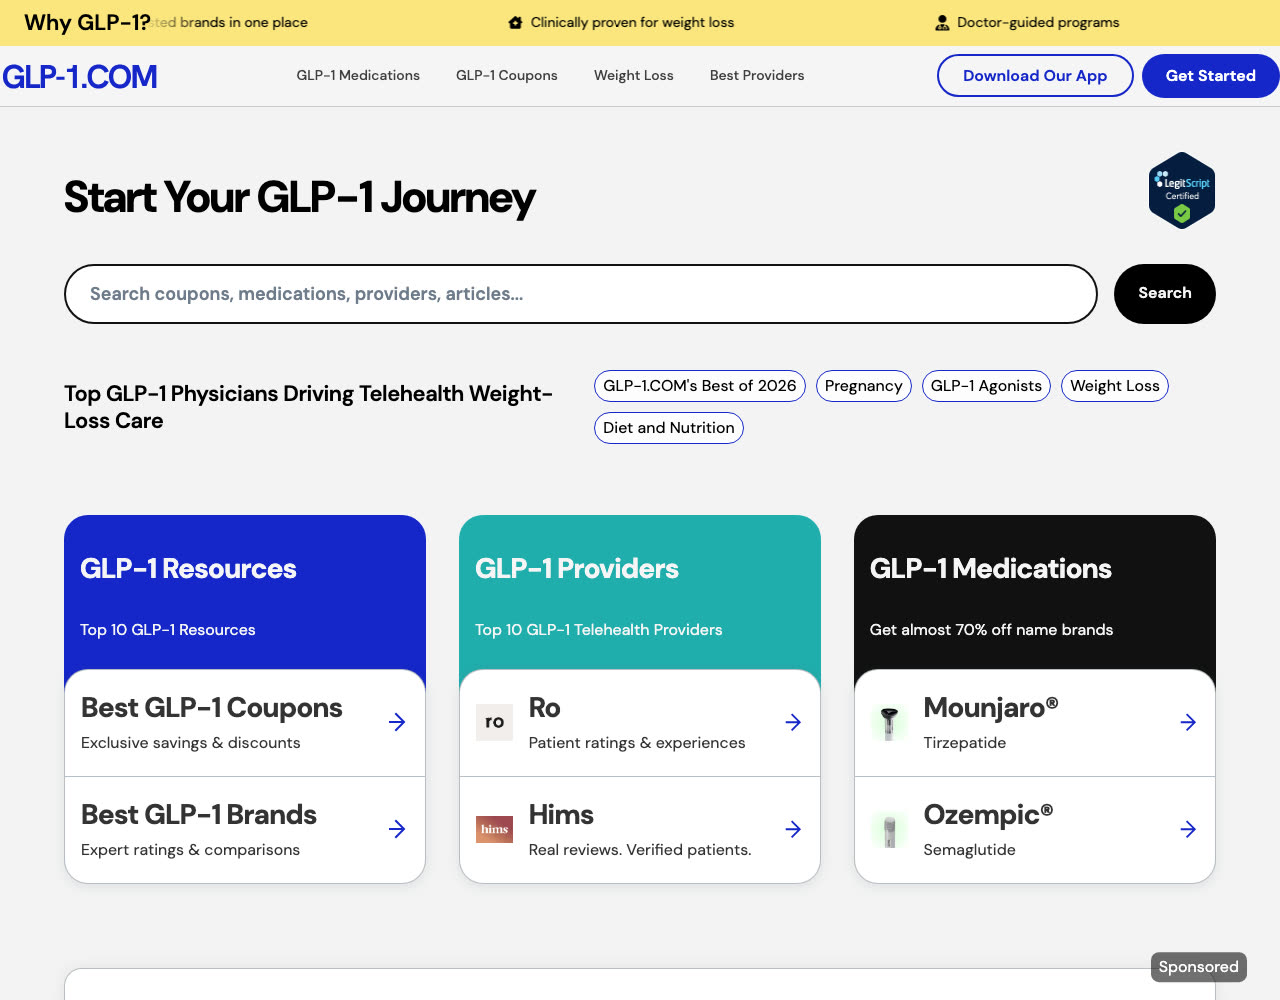Select the Weight Loss tag chip
The height and width of the screenshot is (1000, 1280).
click(1115, 386)
